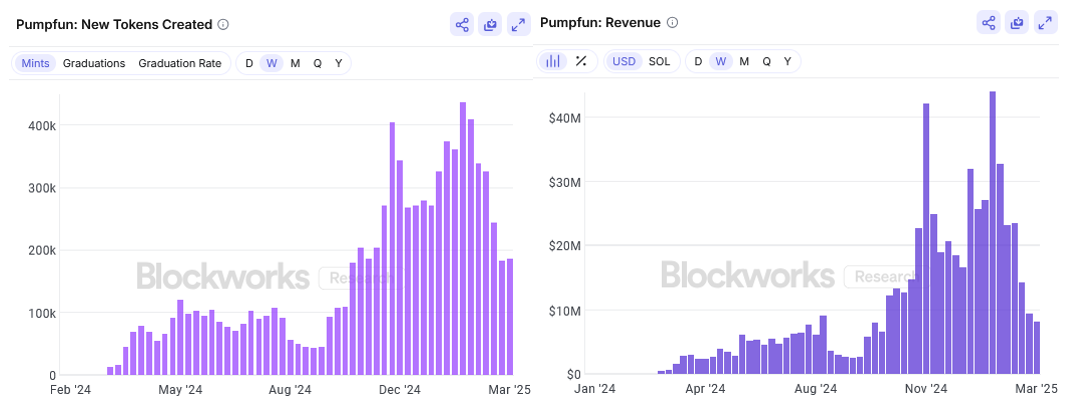The width and height of the screenshot is (1077, 410).
Task: Click May '24 x-axis label
Action: pyautogui.click(x=180, y=390)
